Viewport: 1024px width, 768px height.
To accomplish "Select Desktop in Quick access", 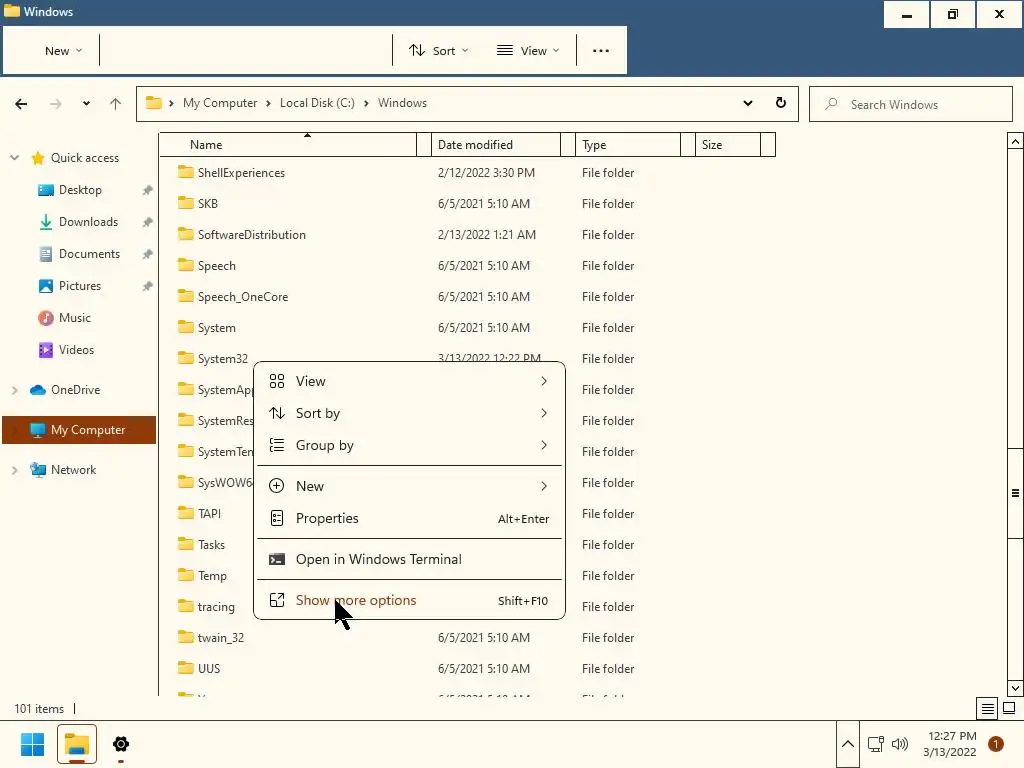I will [80, 190].
